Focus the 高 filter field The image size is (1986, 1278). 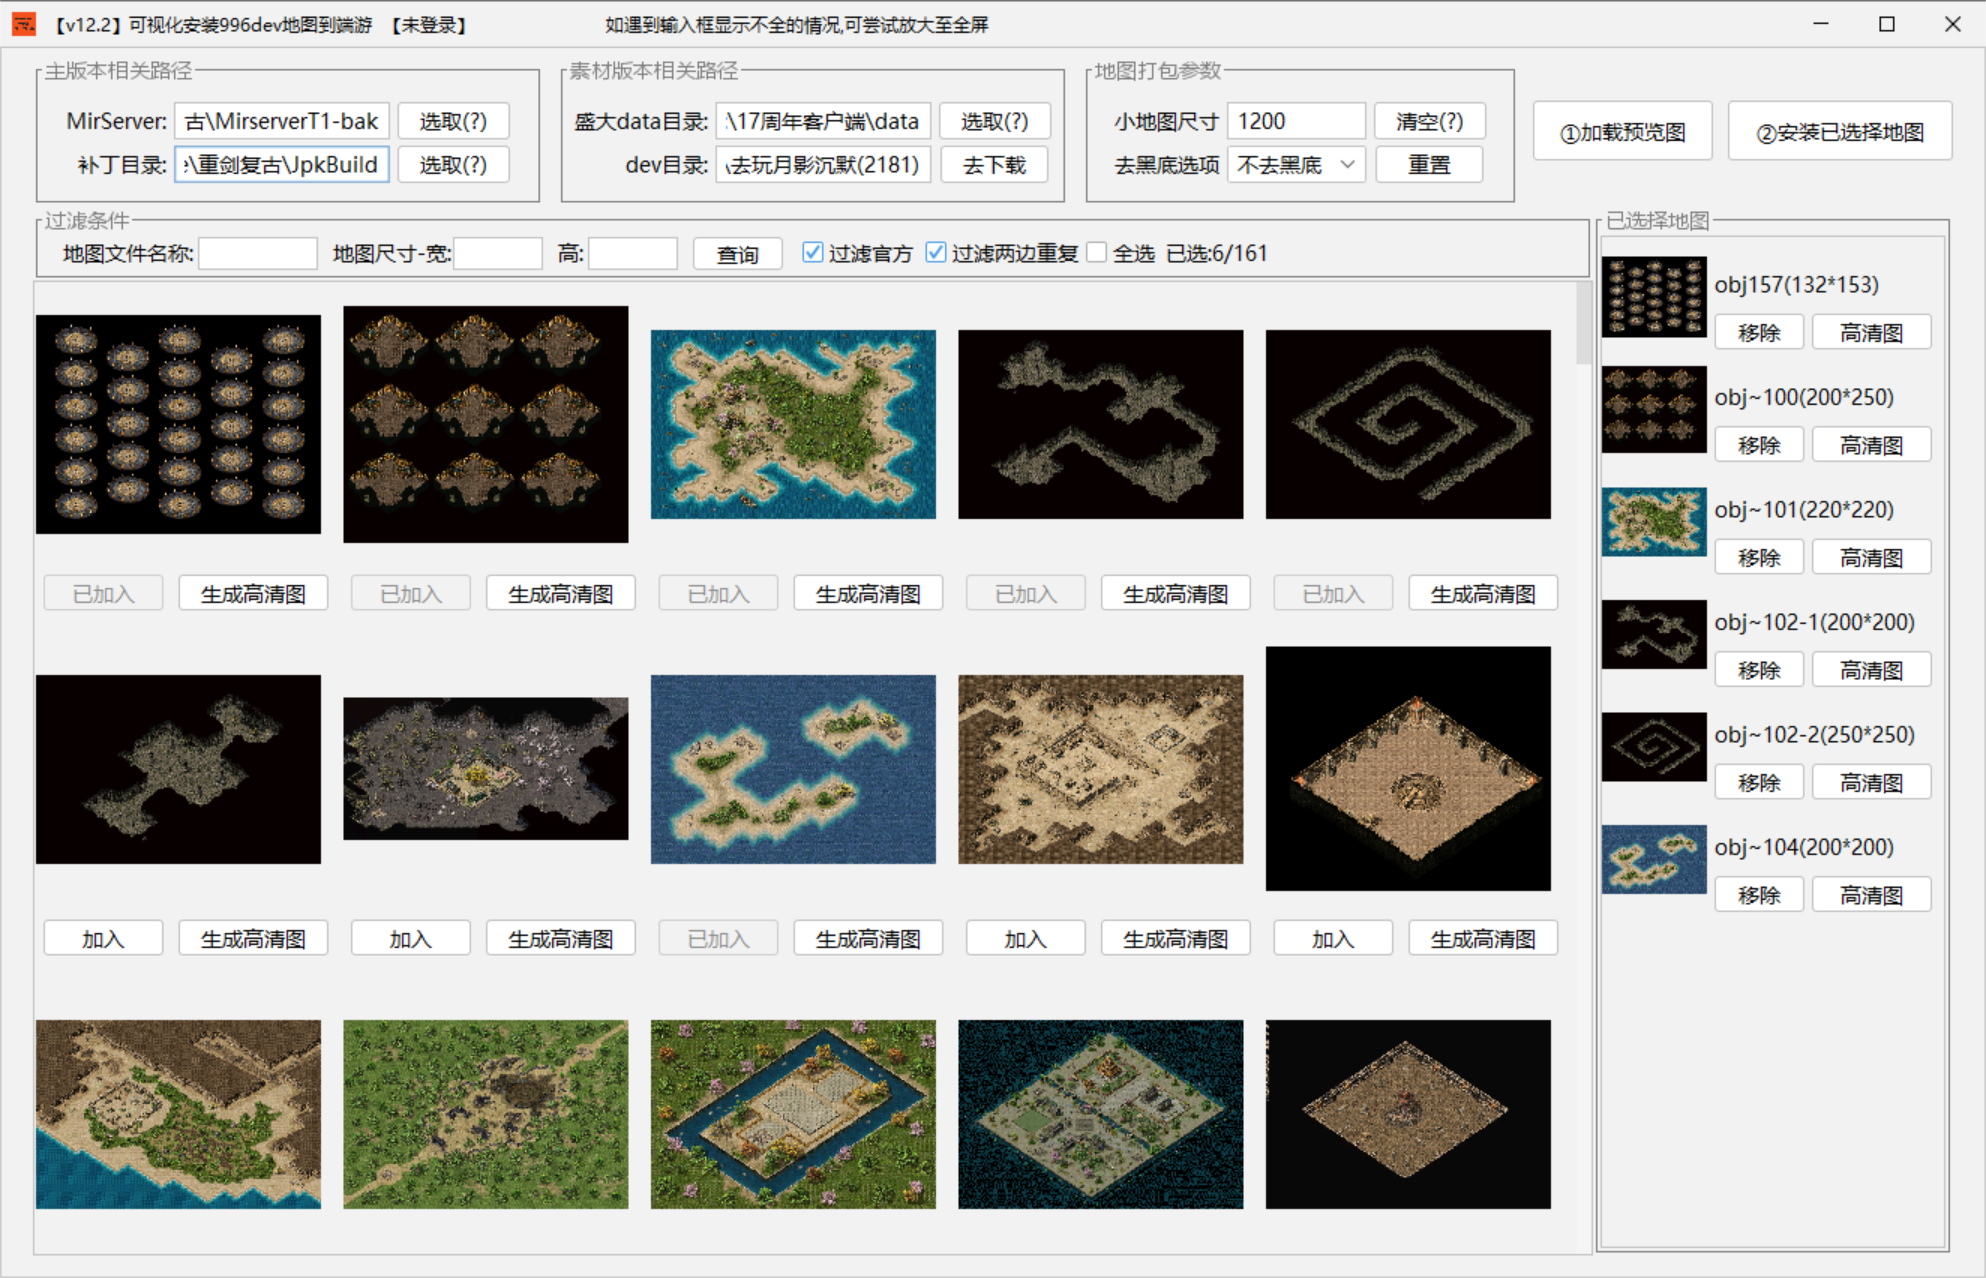pyautogui.click(x=633, y=254)
